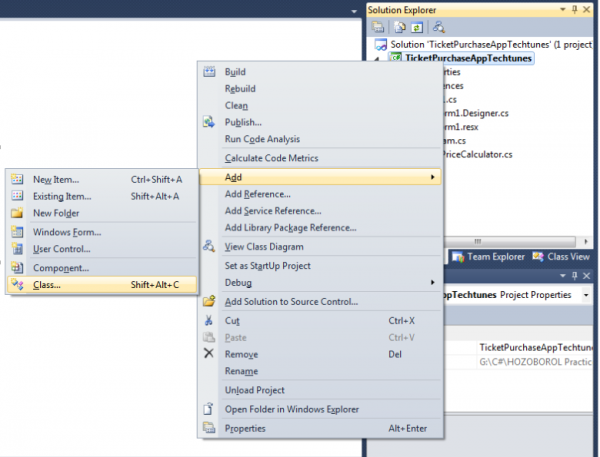This screenshot has height=457, width=600.
Task: Click the New Item icon in submenu
Action: click(x=17, y=179)
